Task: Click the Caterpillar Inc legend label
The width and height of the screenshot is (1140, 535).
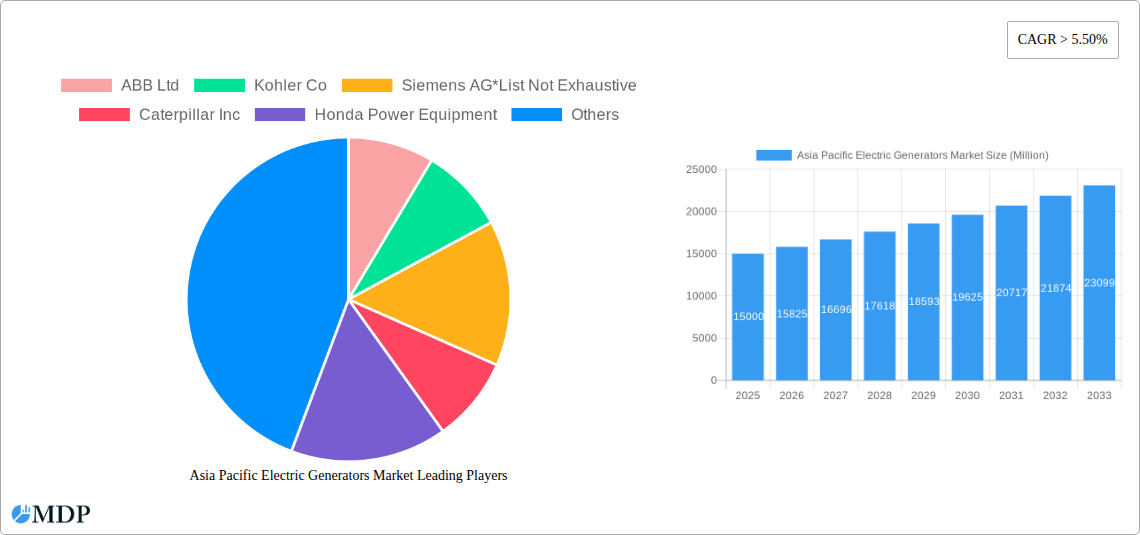Action: click(x=189, y=115)
